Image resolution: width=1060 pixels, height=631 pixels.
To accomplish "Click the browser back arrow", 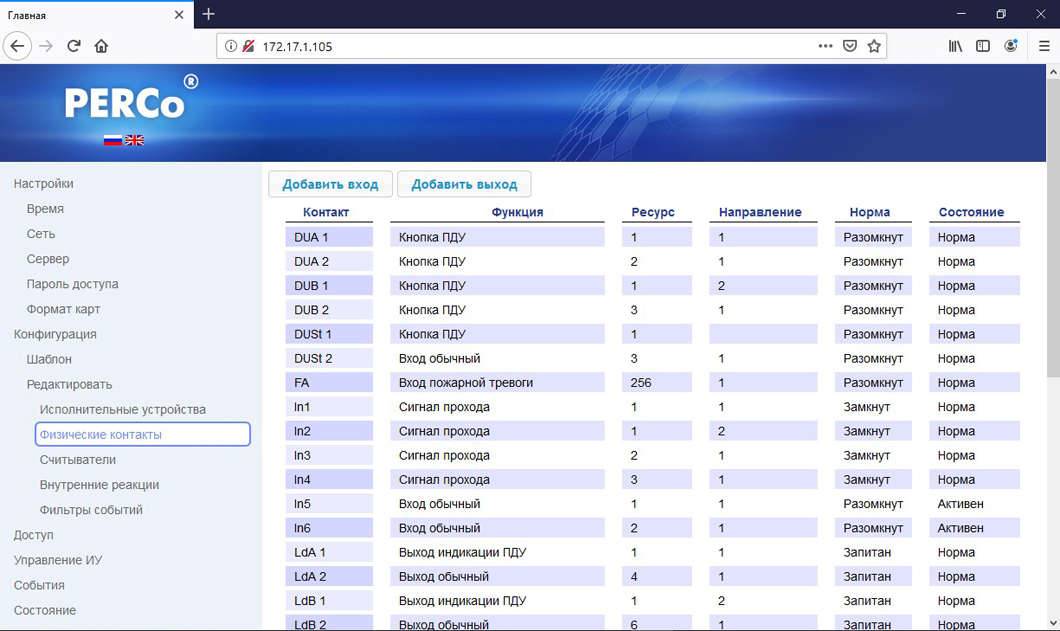I will coord(17,46).
